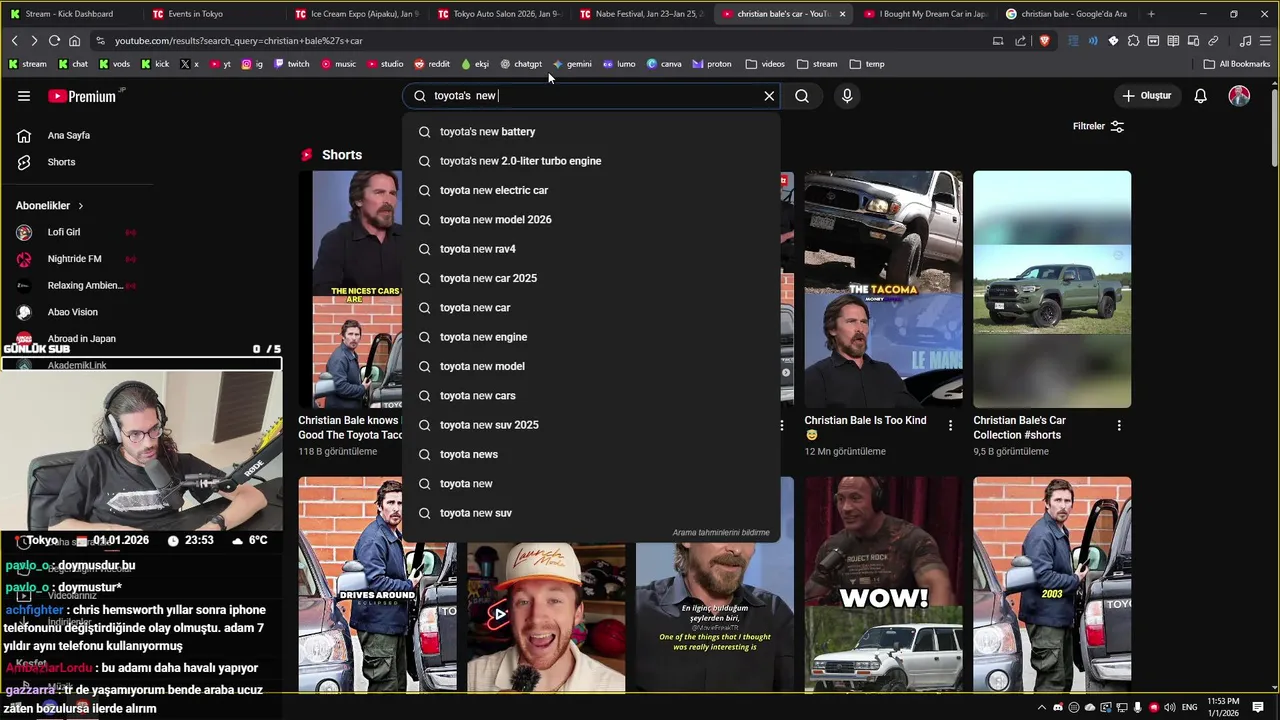
Task: Open Abao Vision channel in sidebar
Action: coord(75,312)
